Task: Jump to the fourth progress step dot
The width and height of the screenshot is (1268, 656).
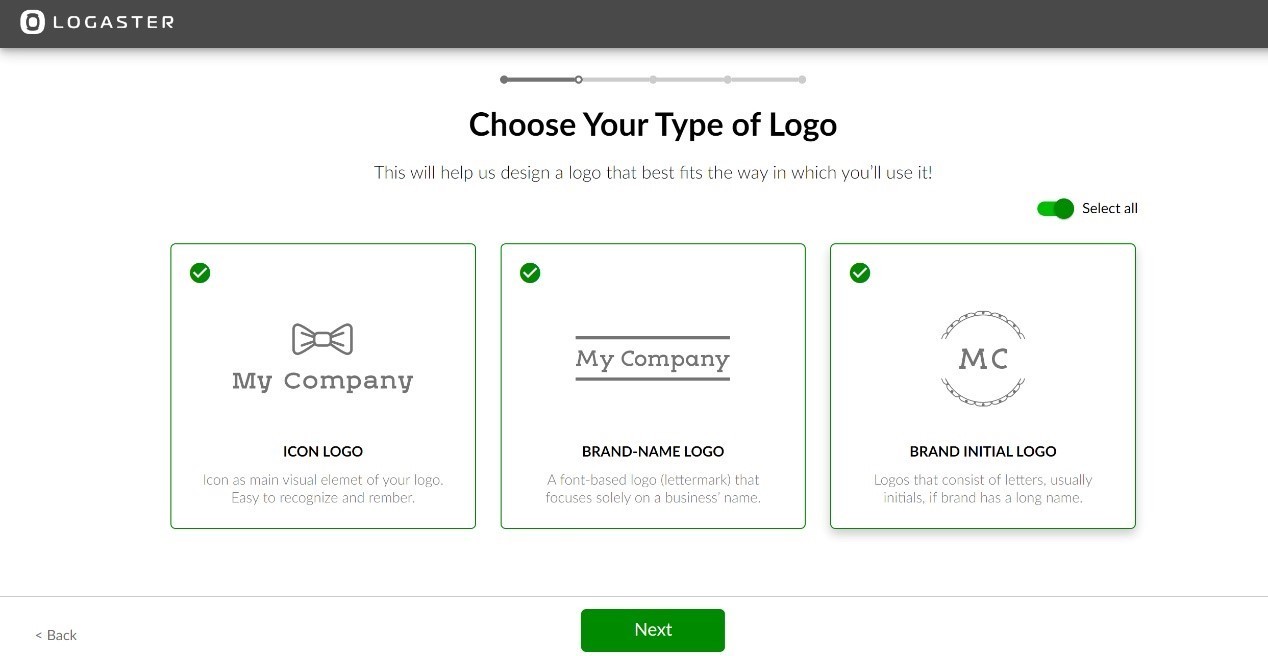Action: tap(727, 79)
